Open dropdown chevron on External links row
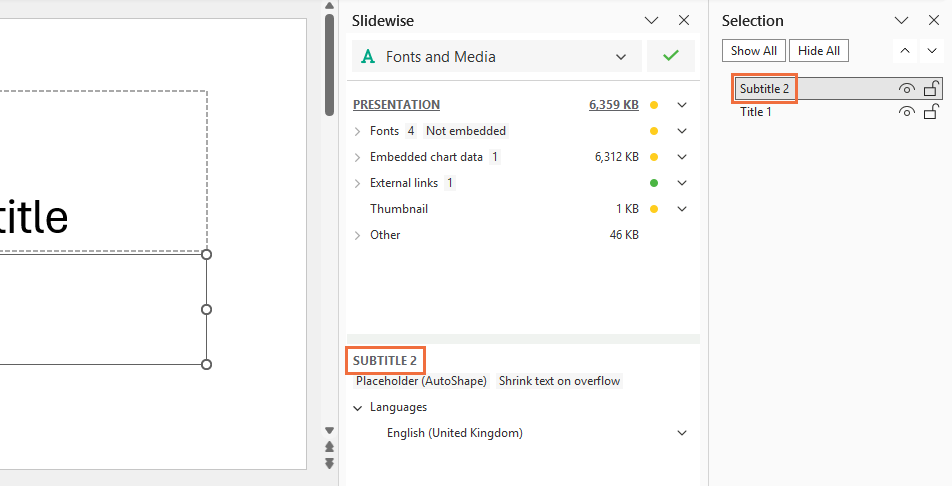Image resolution: width=952 pixels, height=486 pixels. click(x=682, y=183)
